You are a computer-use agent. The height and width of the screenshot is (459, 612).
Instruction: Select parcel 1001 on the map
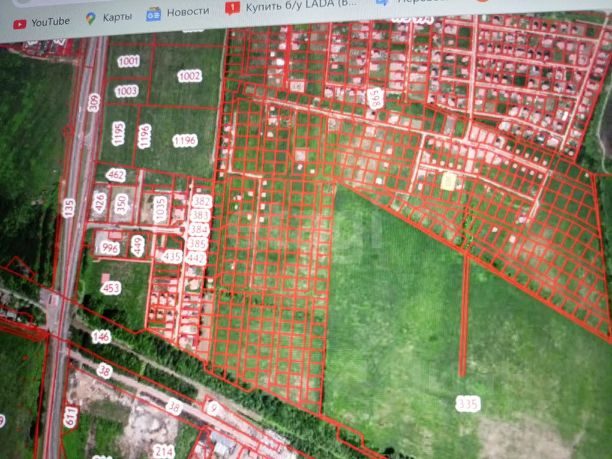[128, 61]
